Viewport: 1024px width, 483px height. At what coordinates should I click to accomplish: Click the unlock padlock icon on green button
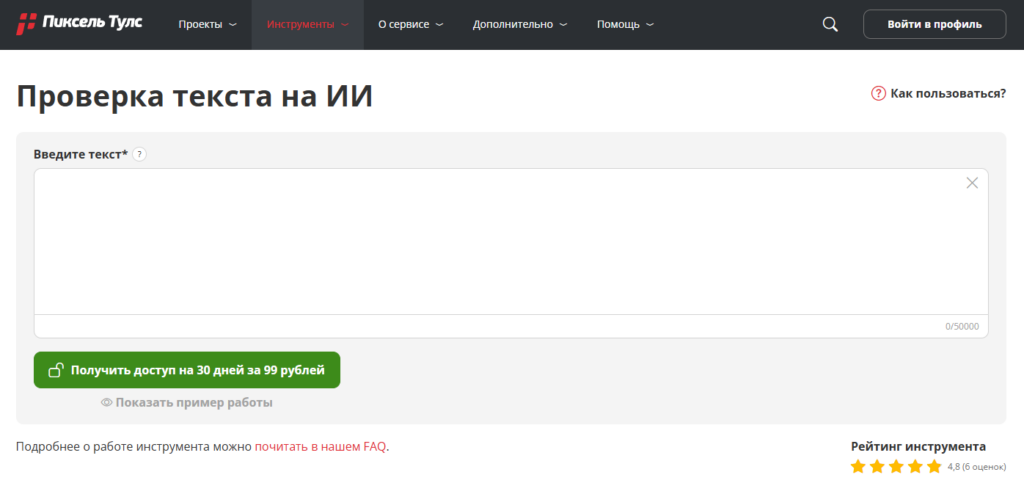[x=56, y=370]
